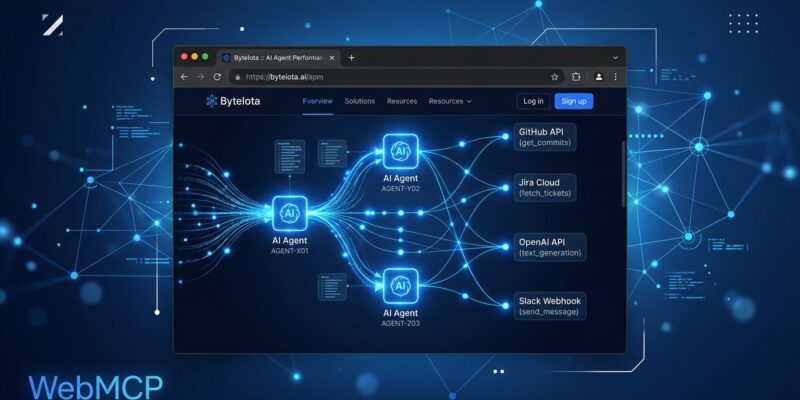Image resolution: width=800 pixels, height=400 pixels.
Task: Reload the page with the refresh icon
Action: 217,77
